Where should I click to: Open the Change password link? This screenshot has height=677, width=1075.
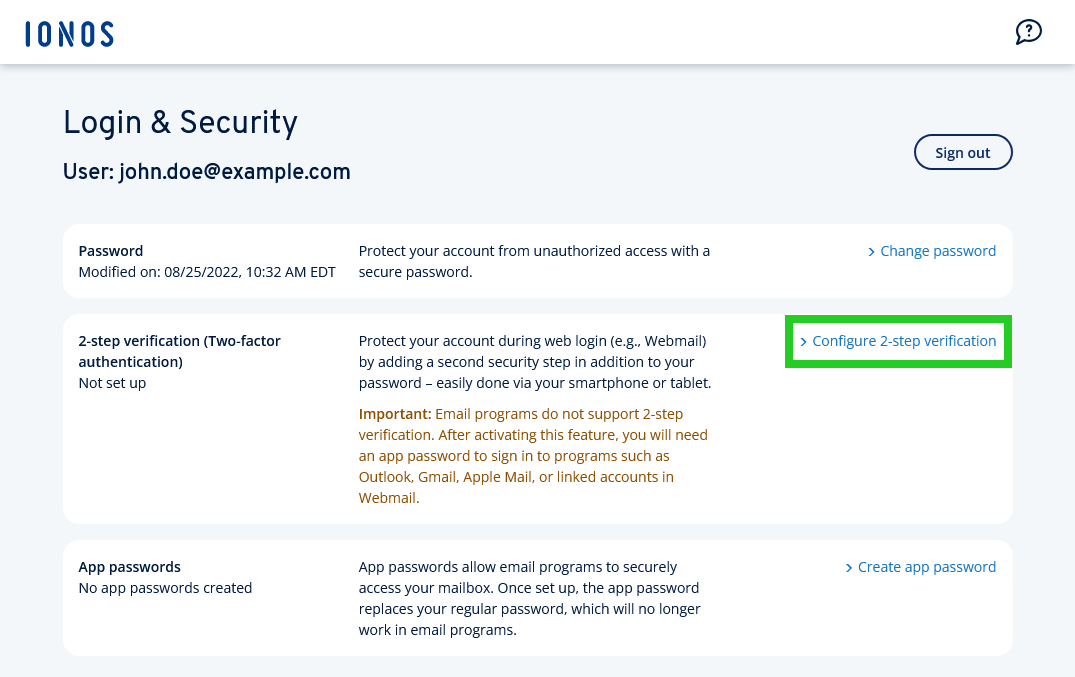pos(937,251)
